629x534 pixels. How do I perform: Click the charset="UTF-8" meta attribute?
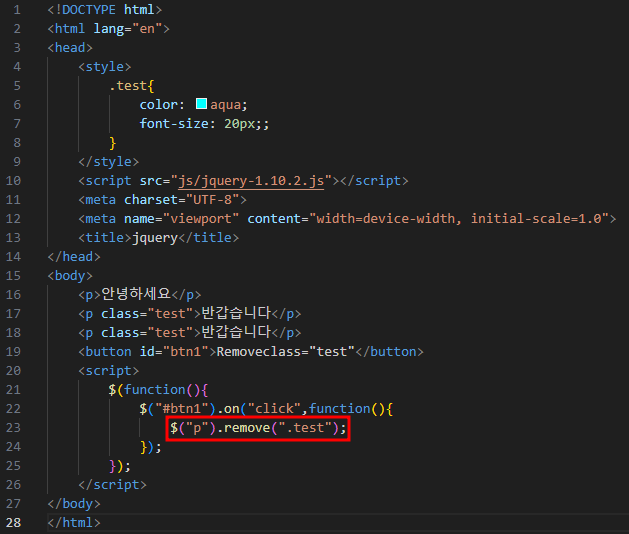tap(182, 200)
